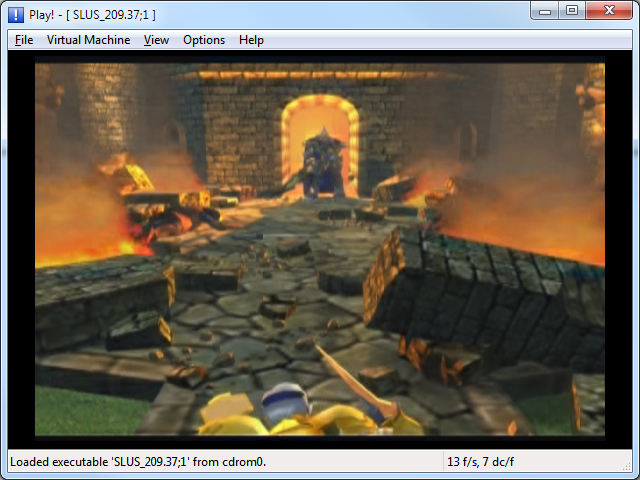Minimize the Play! emulator window
This screenshot has width=640, height=480.
tap(545, 11)
